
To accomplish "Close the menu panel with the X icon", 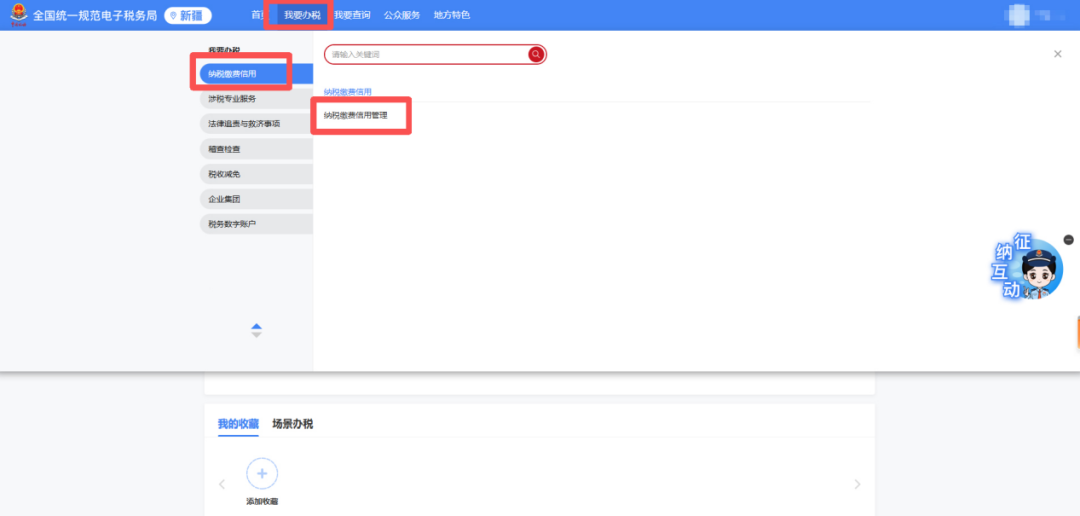I will (x=1057, y=54).
